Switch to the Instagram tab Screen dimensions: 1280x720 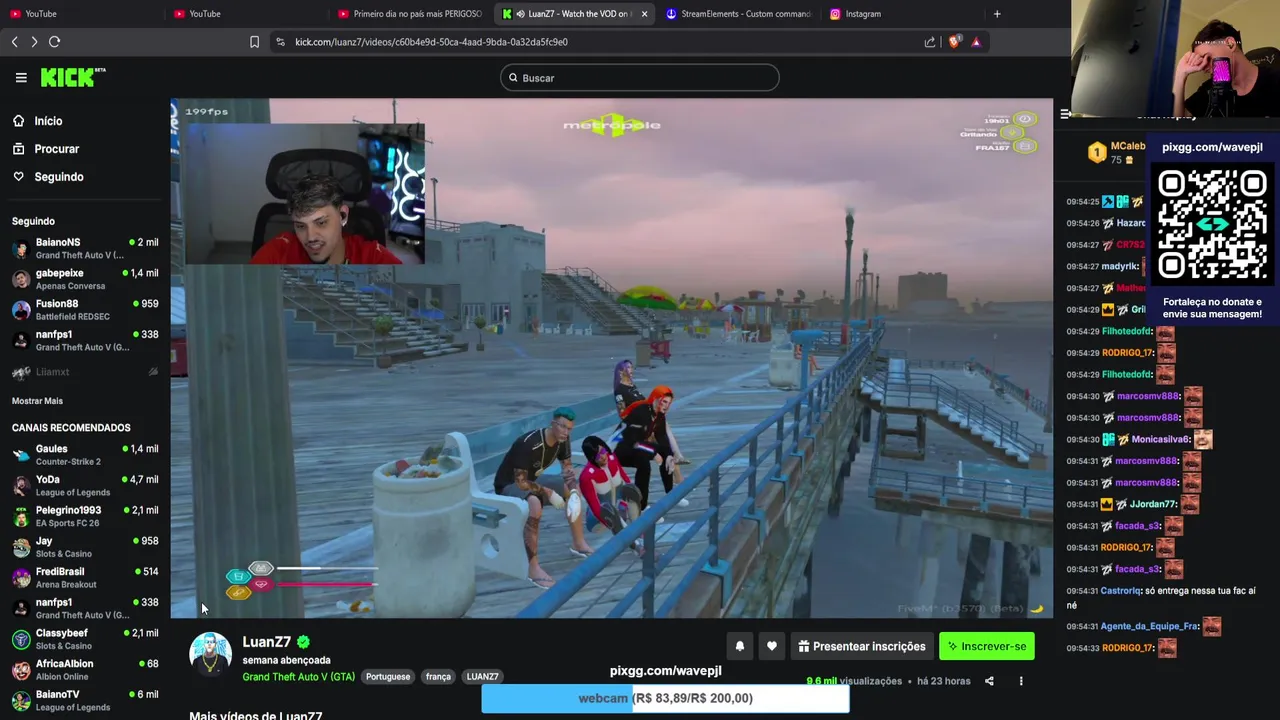coord(900,14)
